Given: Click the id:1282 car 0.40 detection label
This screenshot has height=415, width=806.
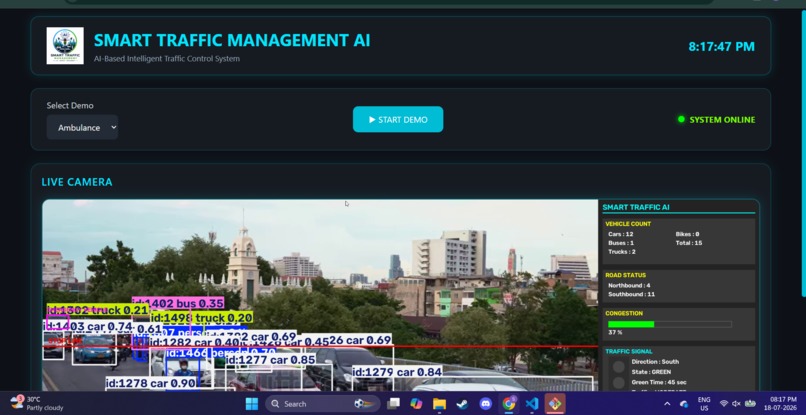Looking at the screenshot, I should [195, 342].
